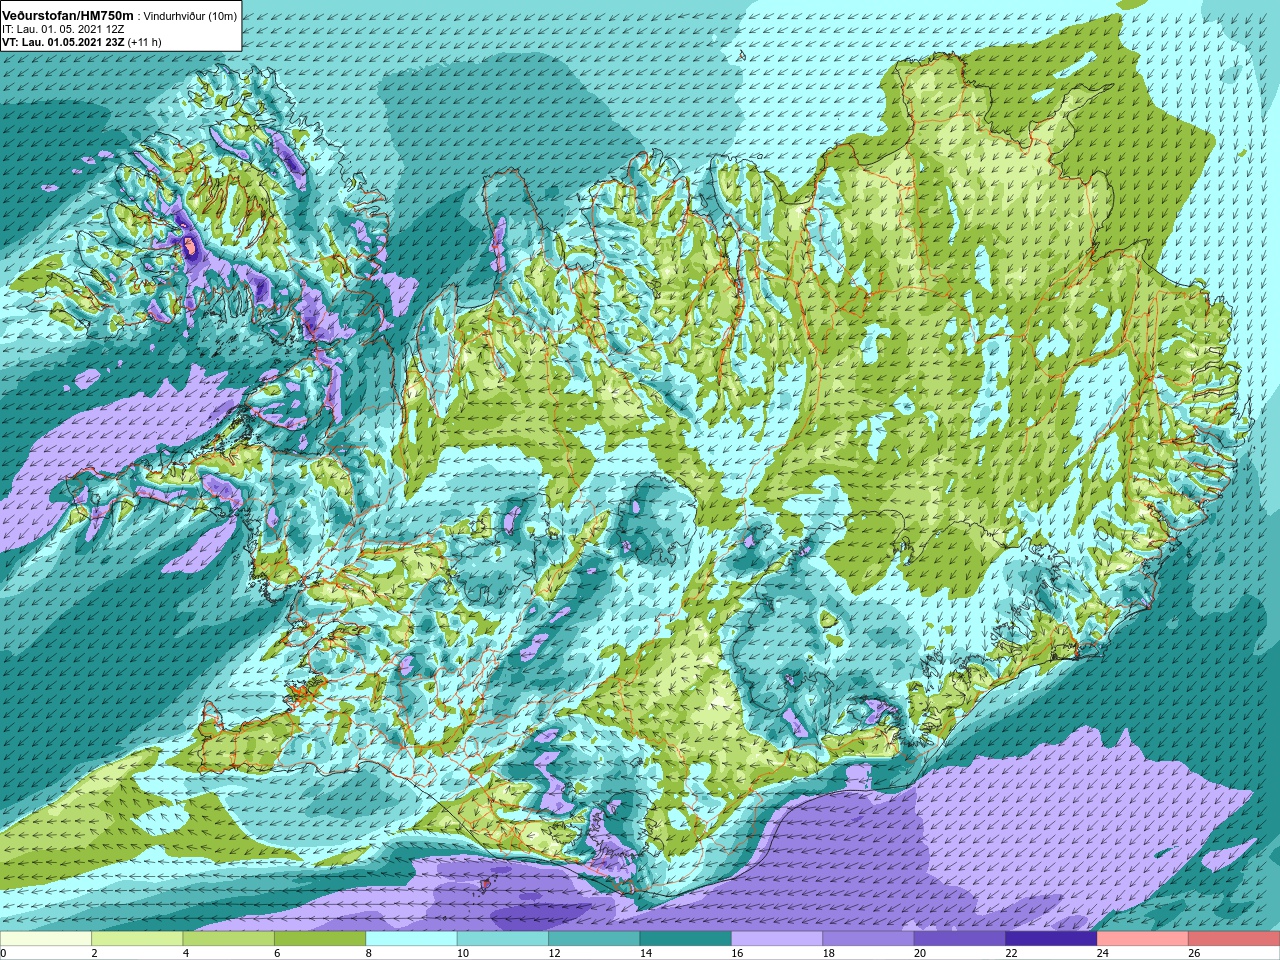Click the legend scale value 26
Image resolution: width=1280 pixels, height=960 pixels.
click(x=1194, y=953)
